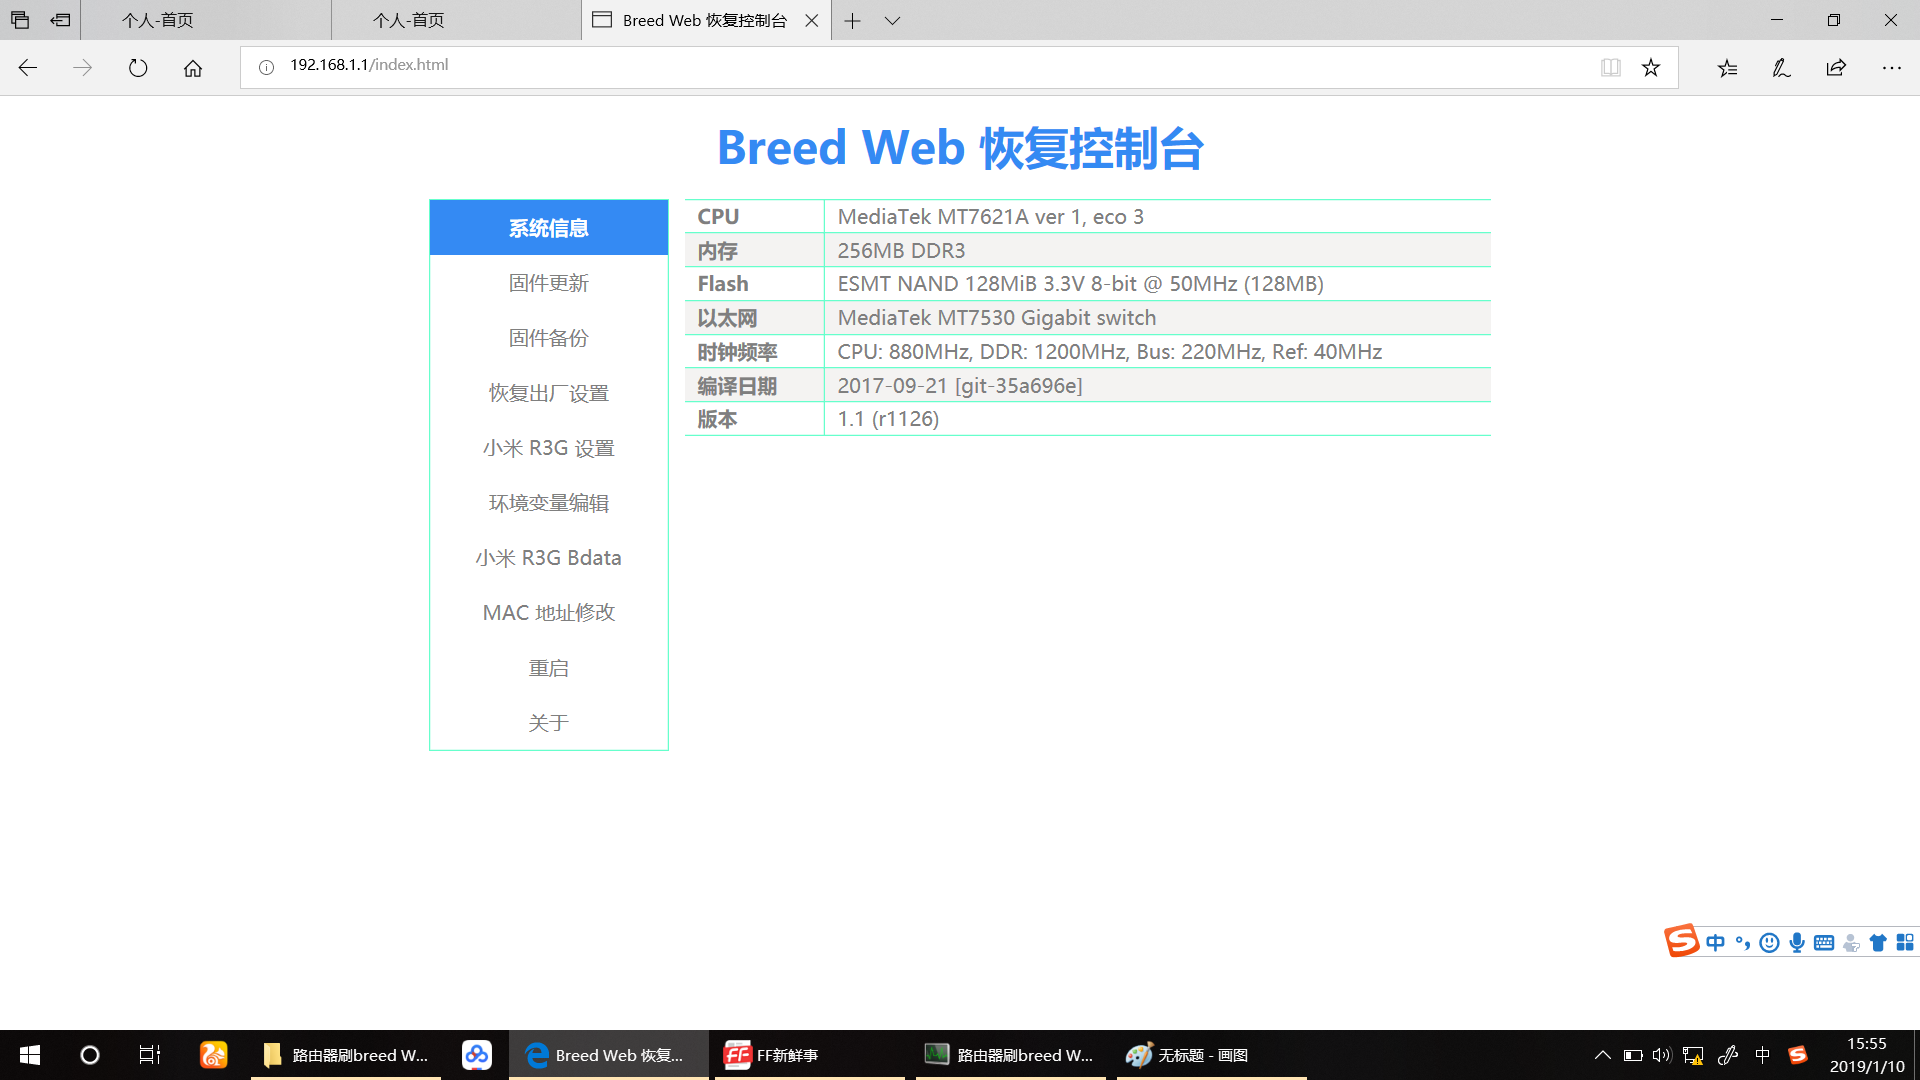1920x1080 pixels.
Task: Select 重启 to reboot router
Action: point(549,668)
